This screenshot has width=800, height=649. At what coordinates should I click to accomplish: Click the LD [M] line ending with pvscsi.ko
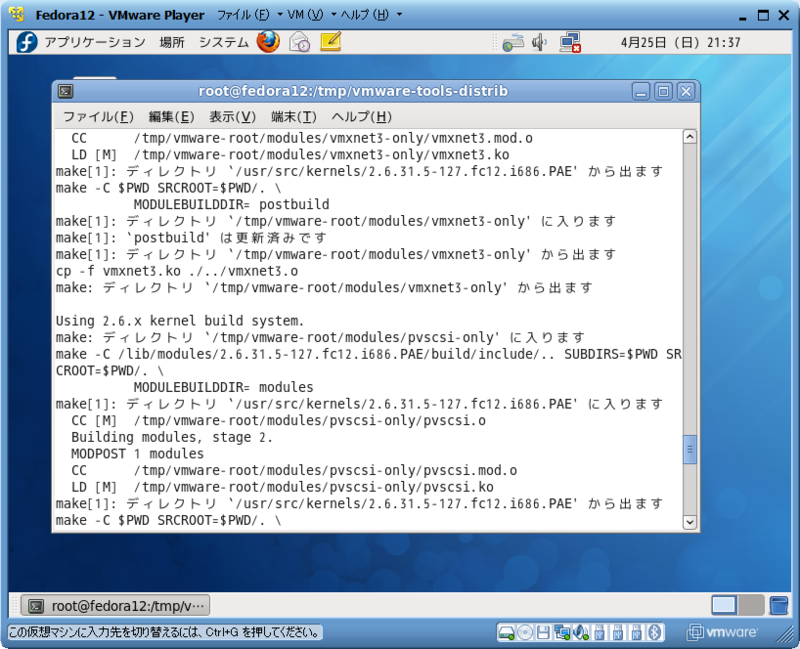click(282, 487)
